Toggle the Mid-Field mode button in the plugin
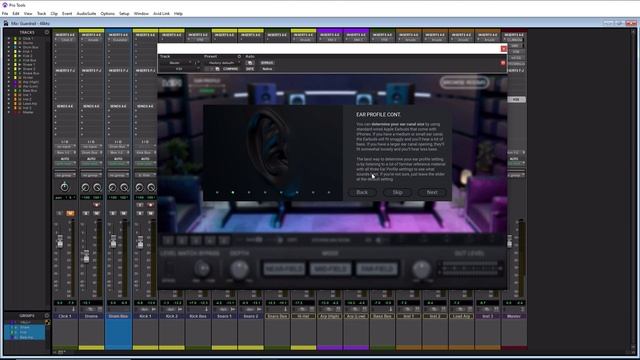This screenshot has width=640, height=360. pyautogui.click(x=330, y=269)
